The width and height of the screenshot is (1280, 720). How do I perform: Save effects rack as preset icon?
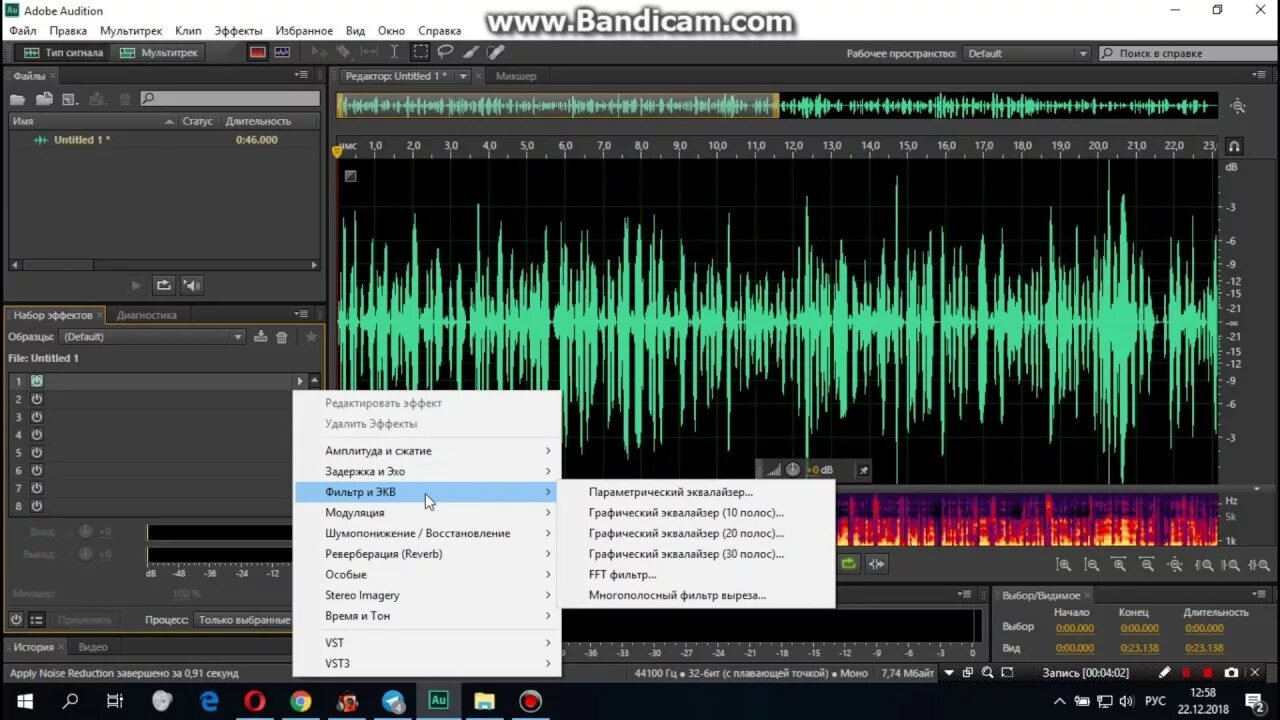(260, 337)
